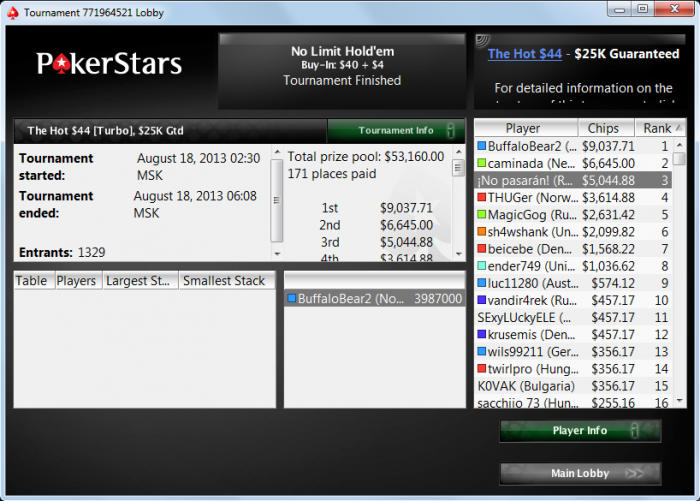Click the orange flag icon next to sh4wshank
Image resolution: width=700 pixels, height=501 pixels.
tap(481, 231)
